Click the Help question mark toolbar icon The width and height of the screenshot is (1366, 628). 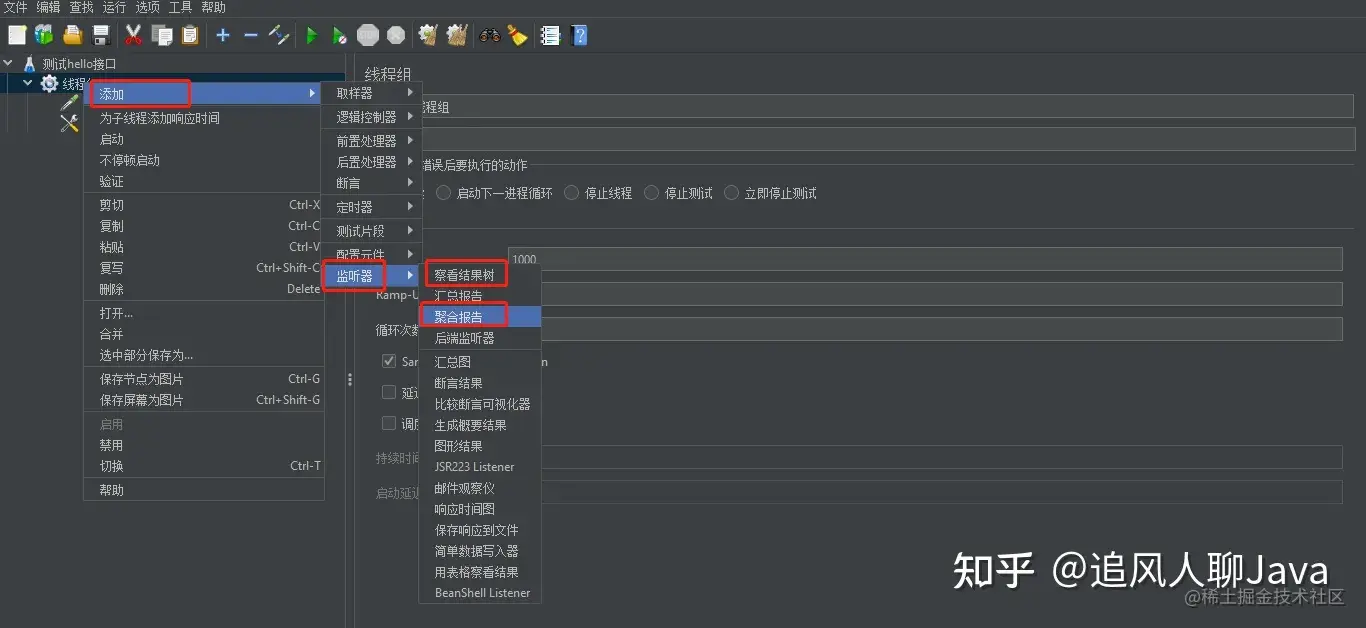pyautogui.click(x=579, y=36)
